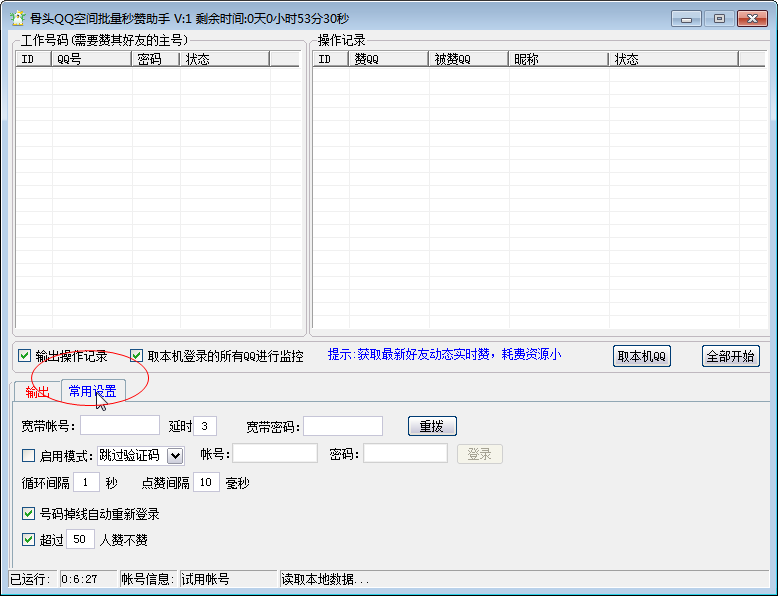This screenshot has height=596, width=778.
Task: Maximize the window
Action: tap(719, 19)
